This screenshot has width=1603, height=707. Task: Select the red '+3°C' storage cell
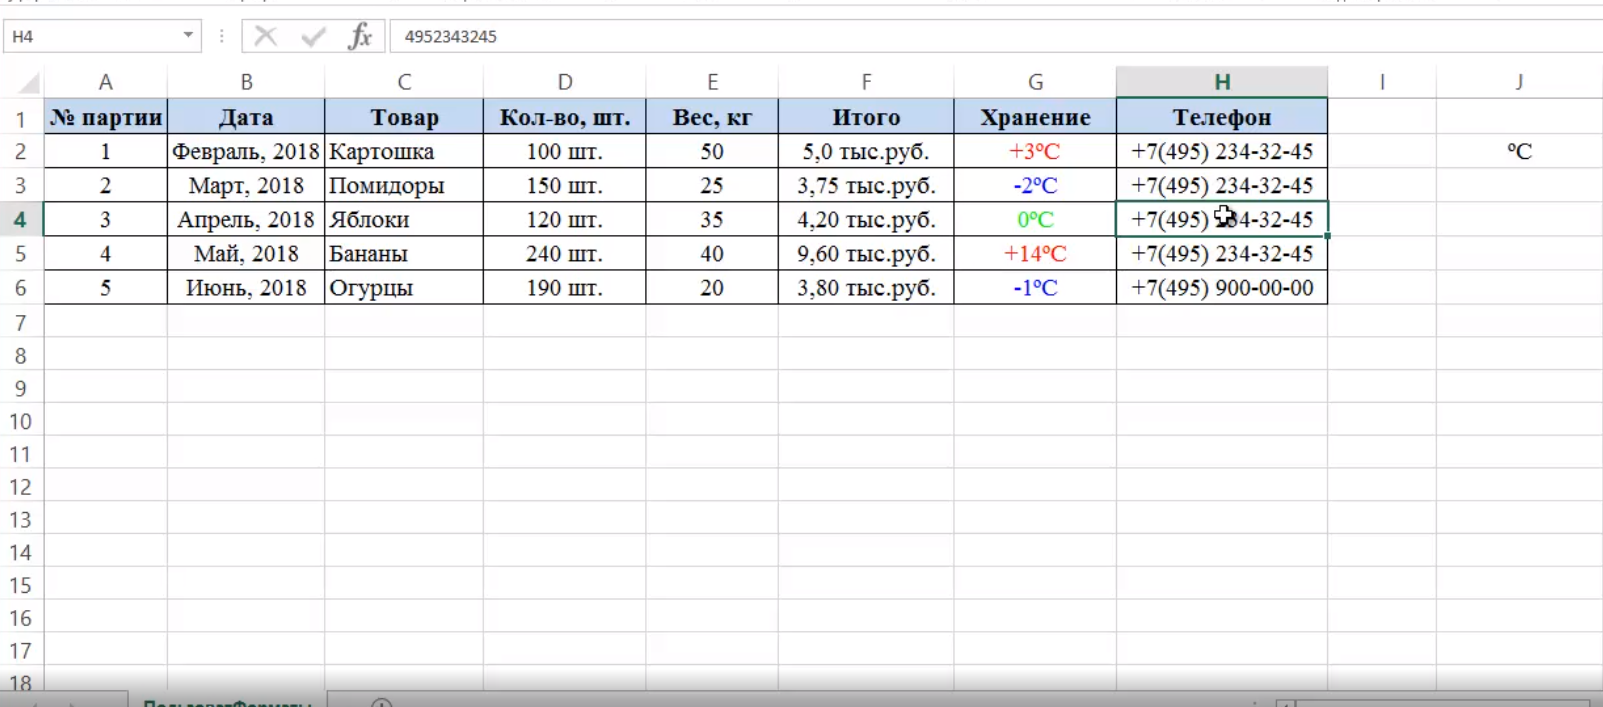(1035, 151)
